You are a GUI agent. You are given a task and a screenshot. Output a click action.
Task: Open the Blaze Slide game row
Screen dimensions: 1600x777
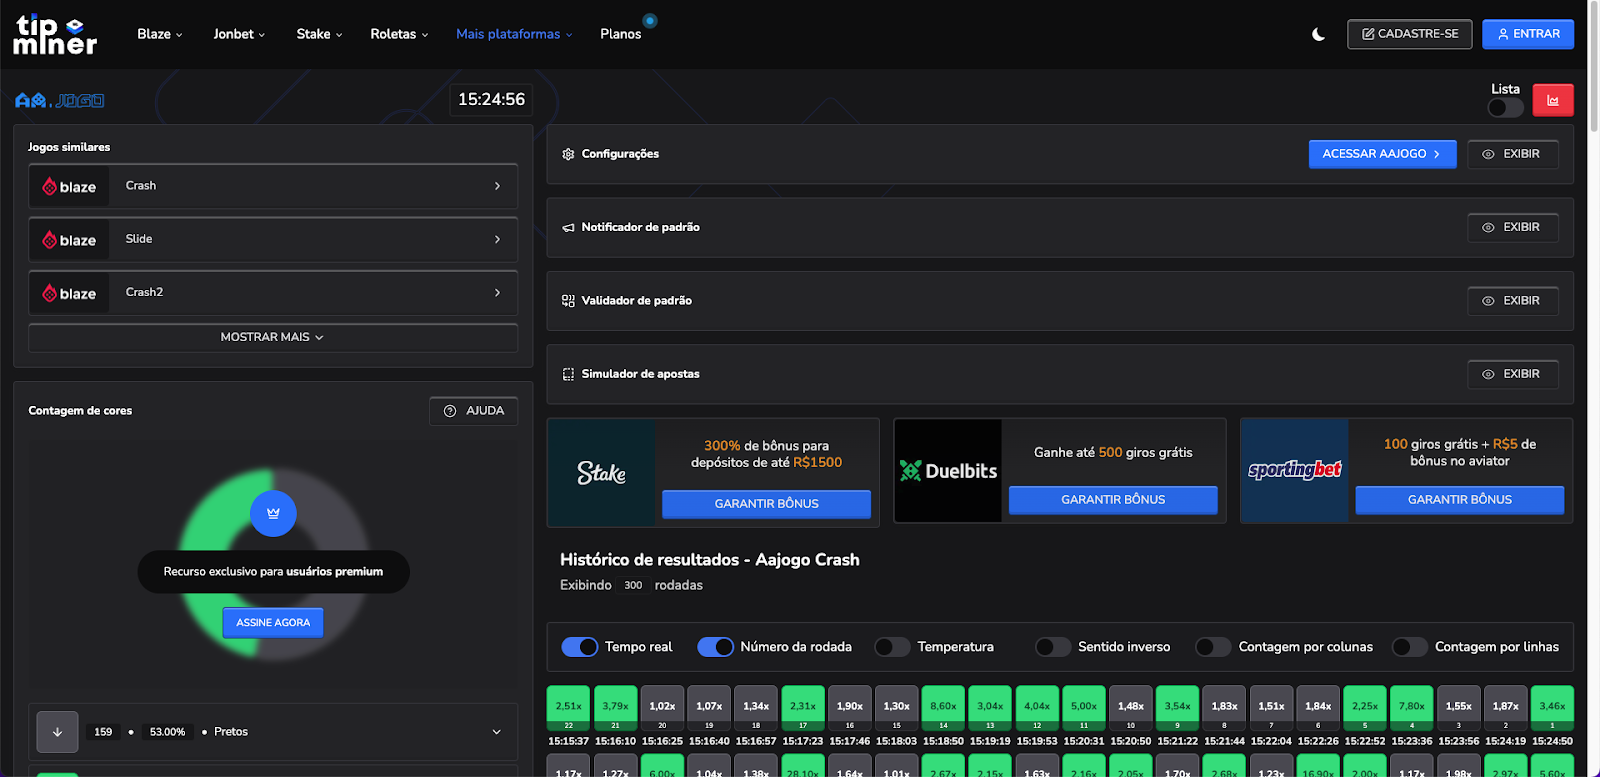point(273,239)
